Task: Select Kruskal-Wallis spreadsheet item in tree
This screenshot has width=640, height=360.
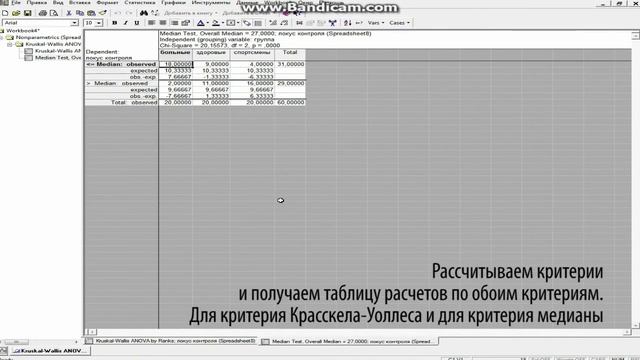Action: pos(58,51)
